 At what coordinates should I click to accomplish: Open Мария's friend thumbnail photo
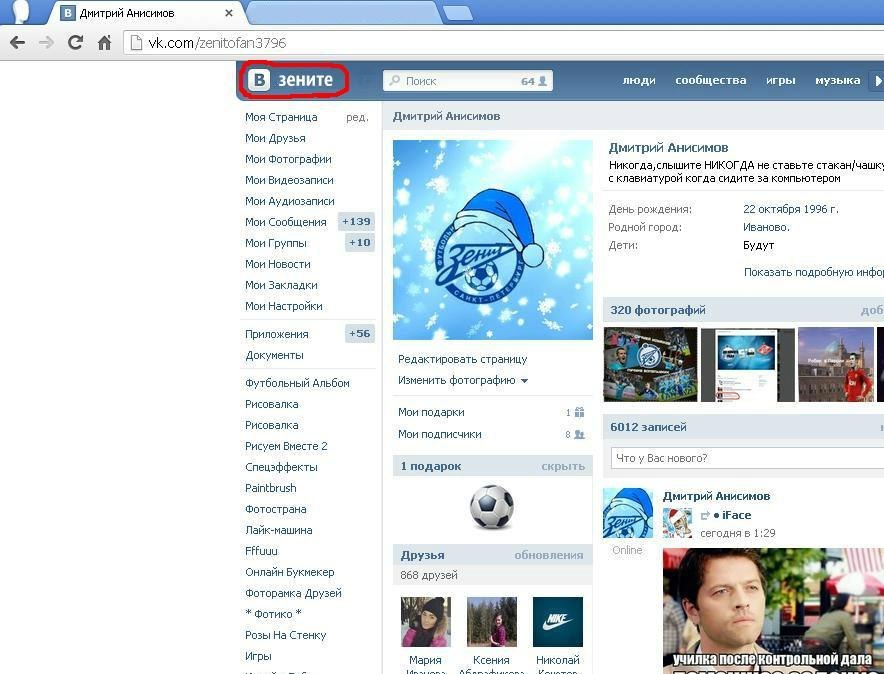point(425,620)
